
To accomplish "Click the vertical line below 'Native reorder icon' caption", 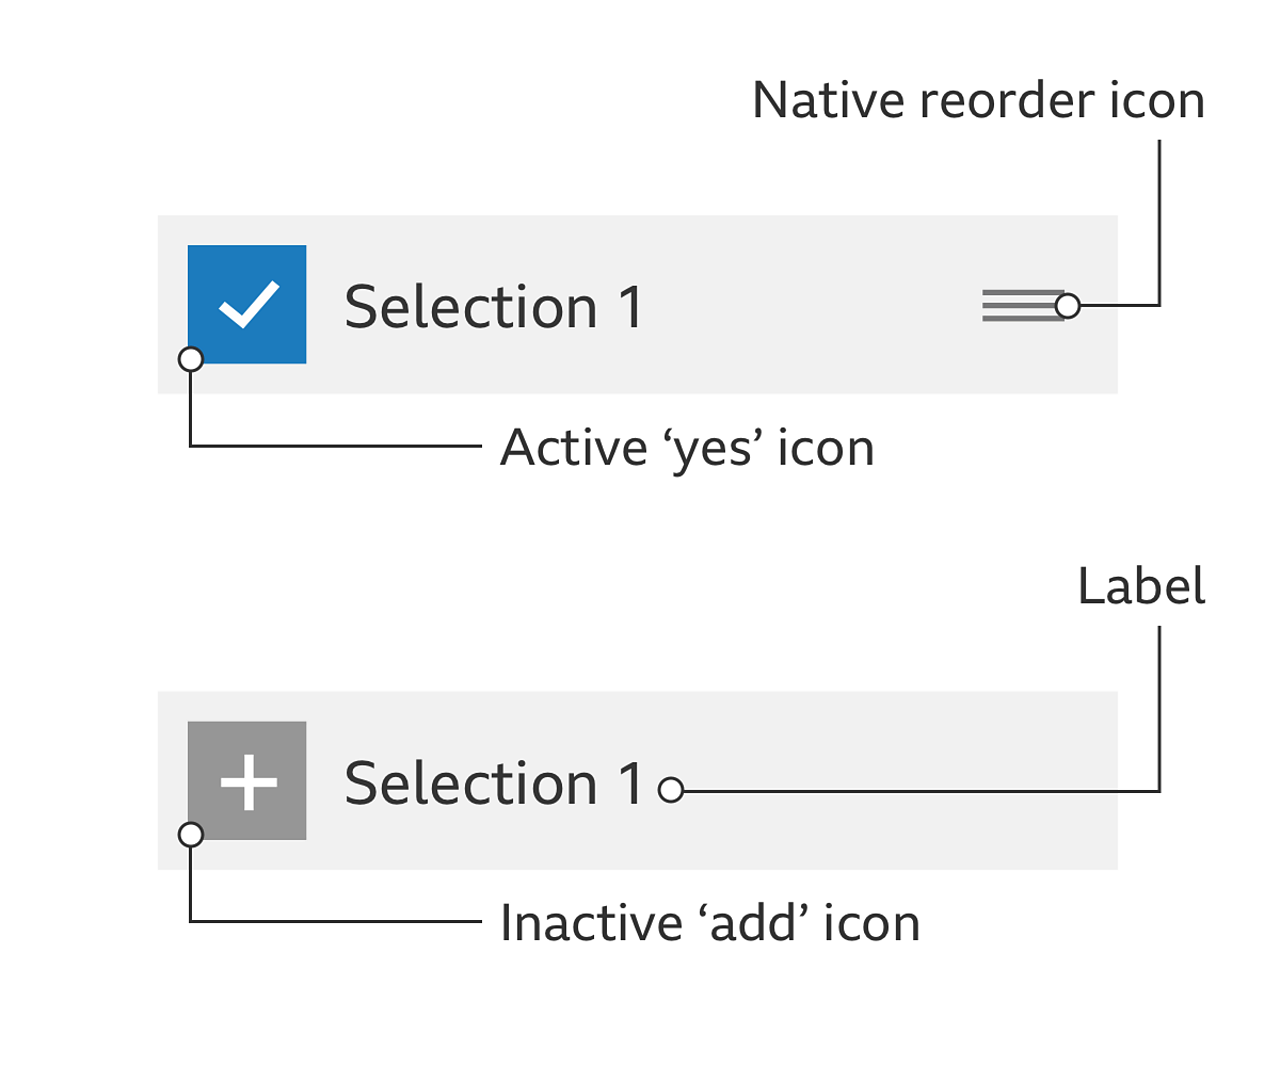I will 1159,220.
